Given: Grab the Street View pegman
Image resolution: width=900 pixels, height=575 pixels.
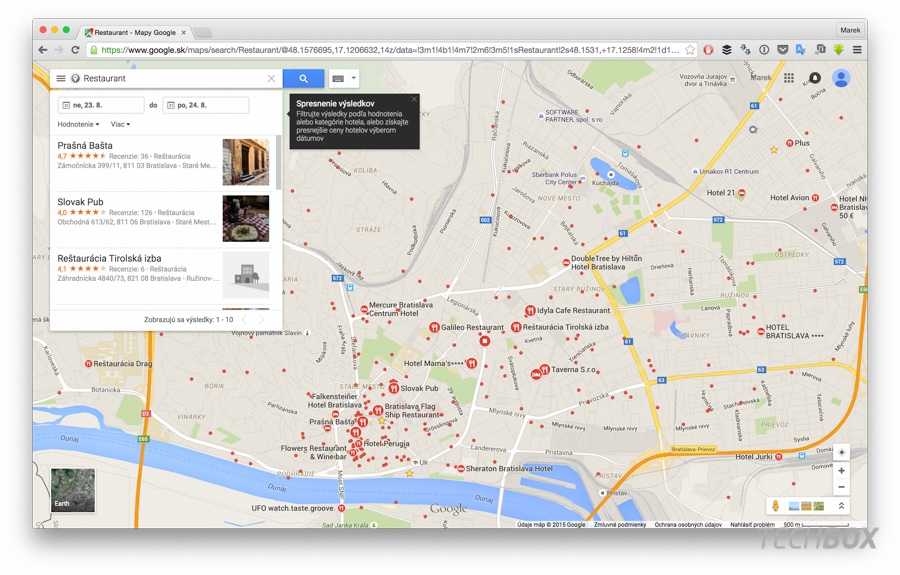Looking at the screenshot, I should (x=775, y=506).
